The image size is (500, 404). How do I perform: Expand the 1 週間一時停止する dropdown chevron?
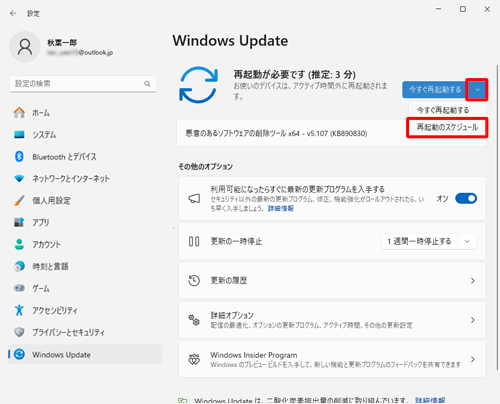[467, 241]
